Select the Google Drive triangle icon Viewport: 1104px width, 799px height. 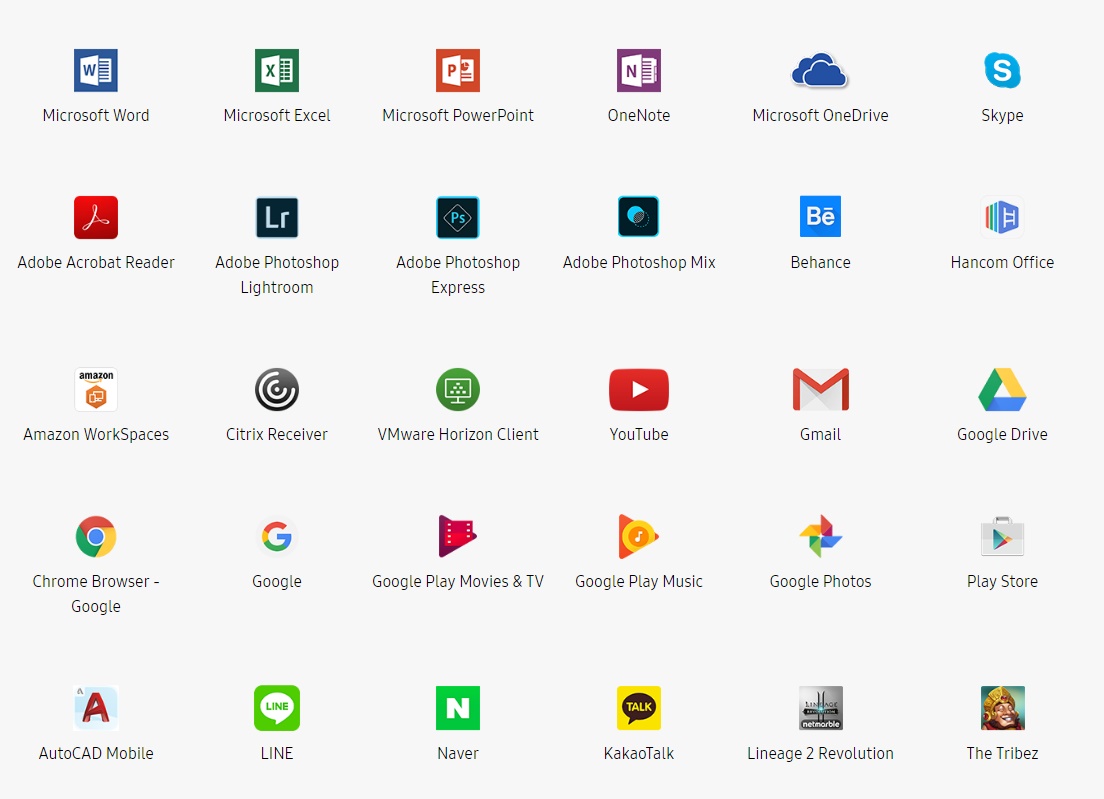[1002, 389]
